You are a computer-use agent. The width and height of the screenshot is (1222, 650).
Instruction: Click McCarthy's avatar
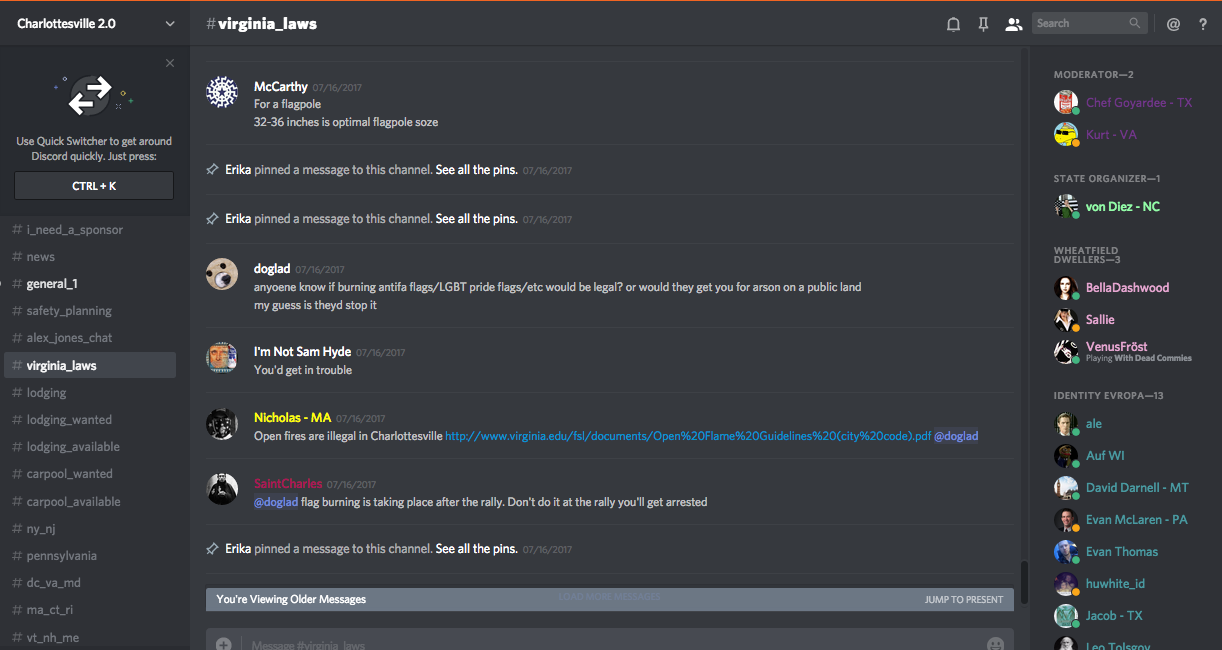point(222,92)
